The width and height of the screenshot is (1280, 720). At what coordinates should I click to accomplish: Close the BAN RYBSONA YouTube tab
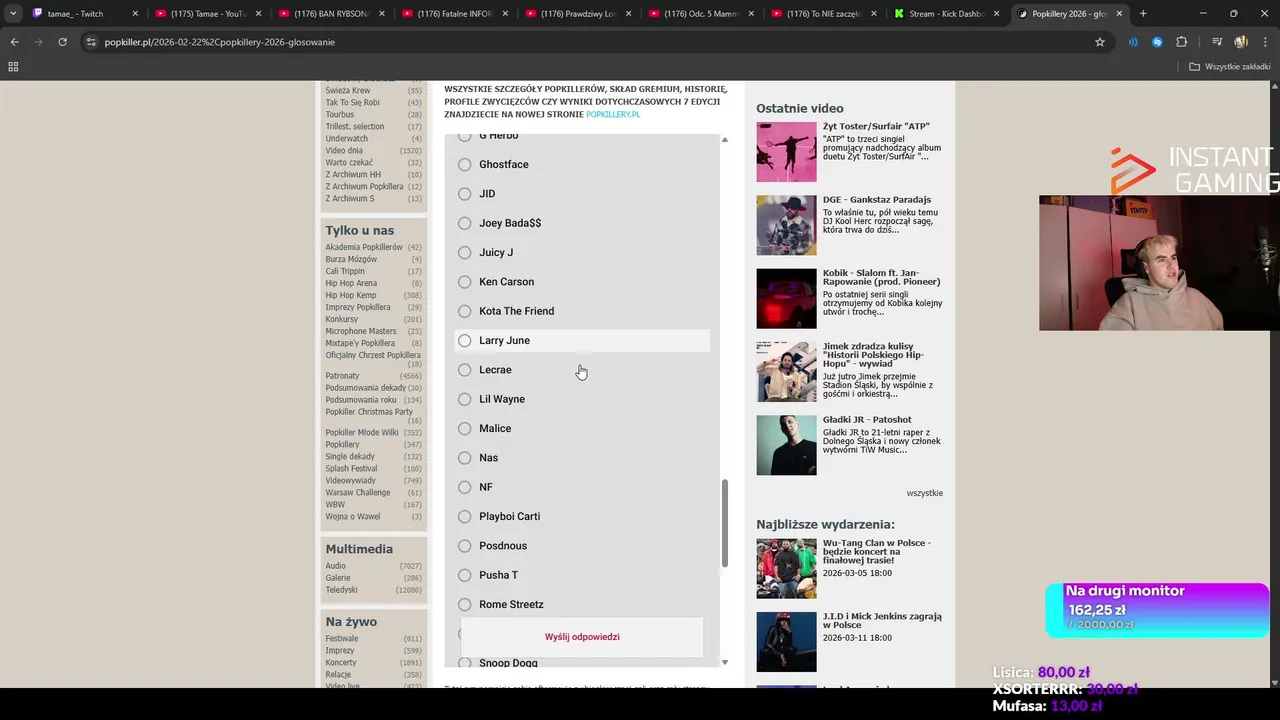click(x=381, y=14)
